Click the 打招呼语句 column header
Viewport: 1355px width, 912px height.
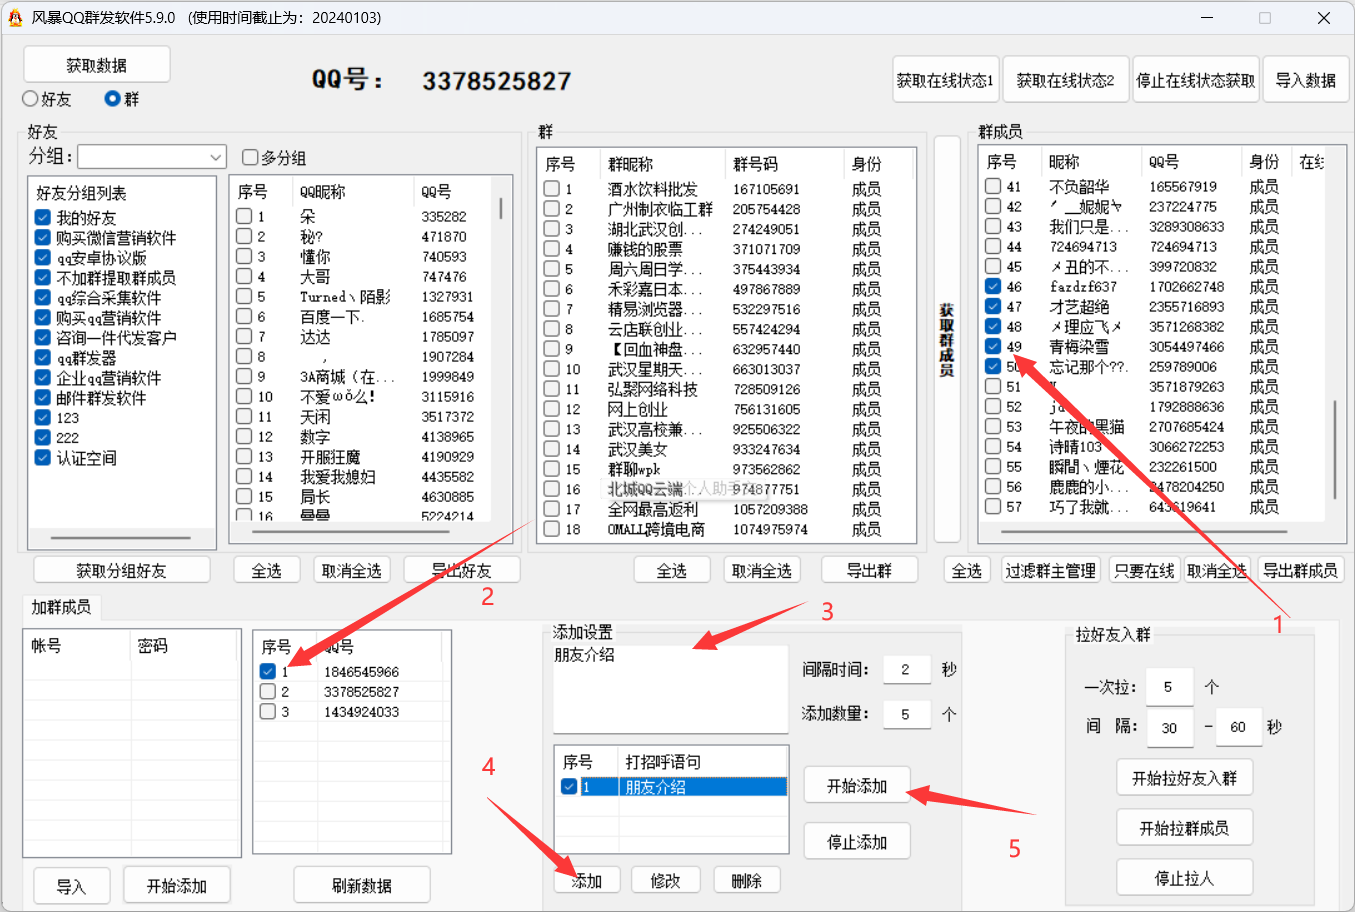coord(703,762)
